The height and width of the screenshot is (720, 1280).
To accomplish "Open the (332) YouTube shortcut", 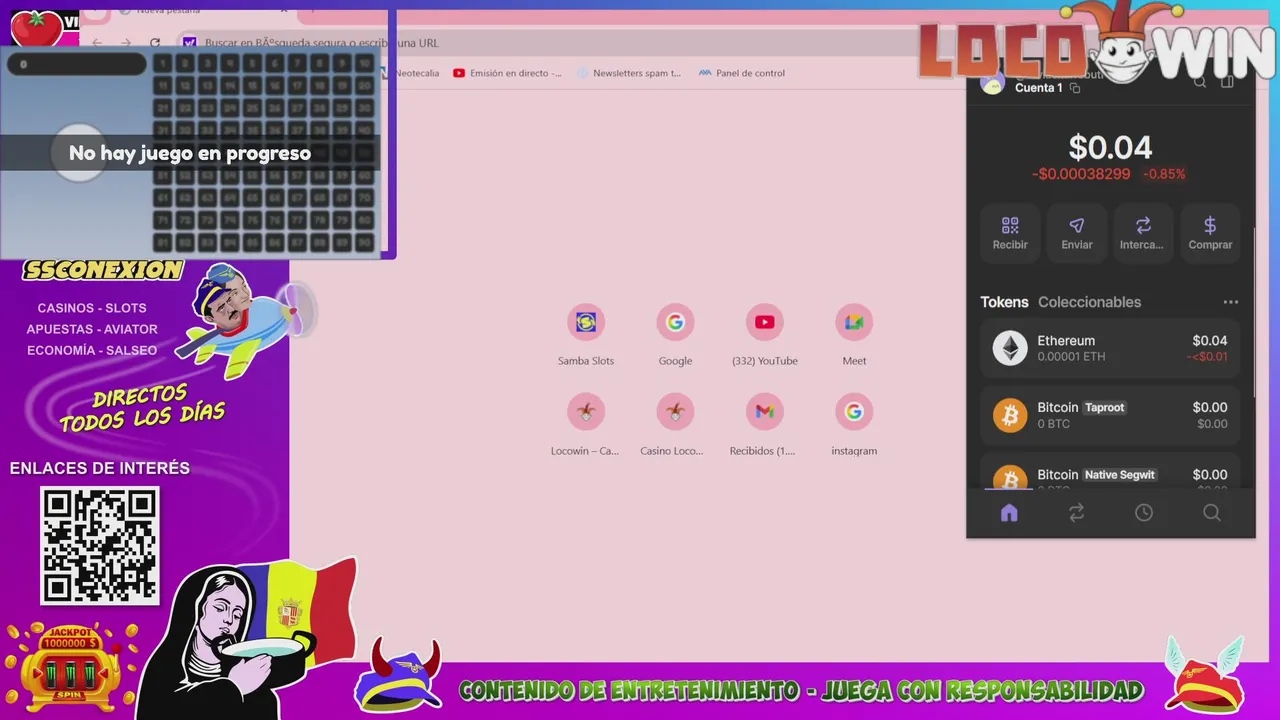I will [765, 335].
